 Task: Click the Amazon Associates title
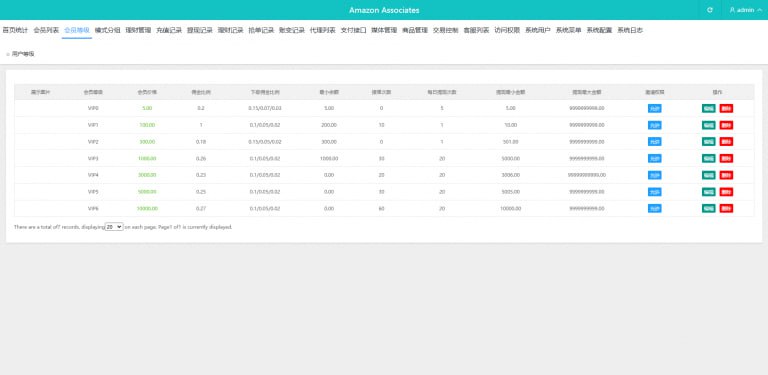click(384, 10)
